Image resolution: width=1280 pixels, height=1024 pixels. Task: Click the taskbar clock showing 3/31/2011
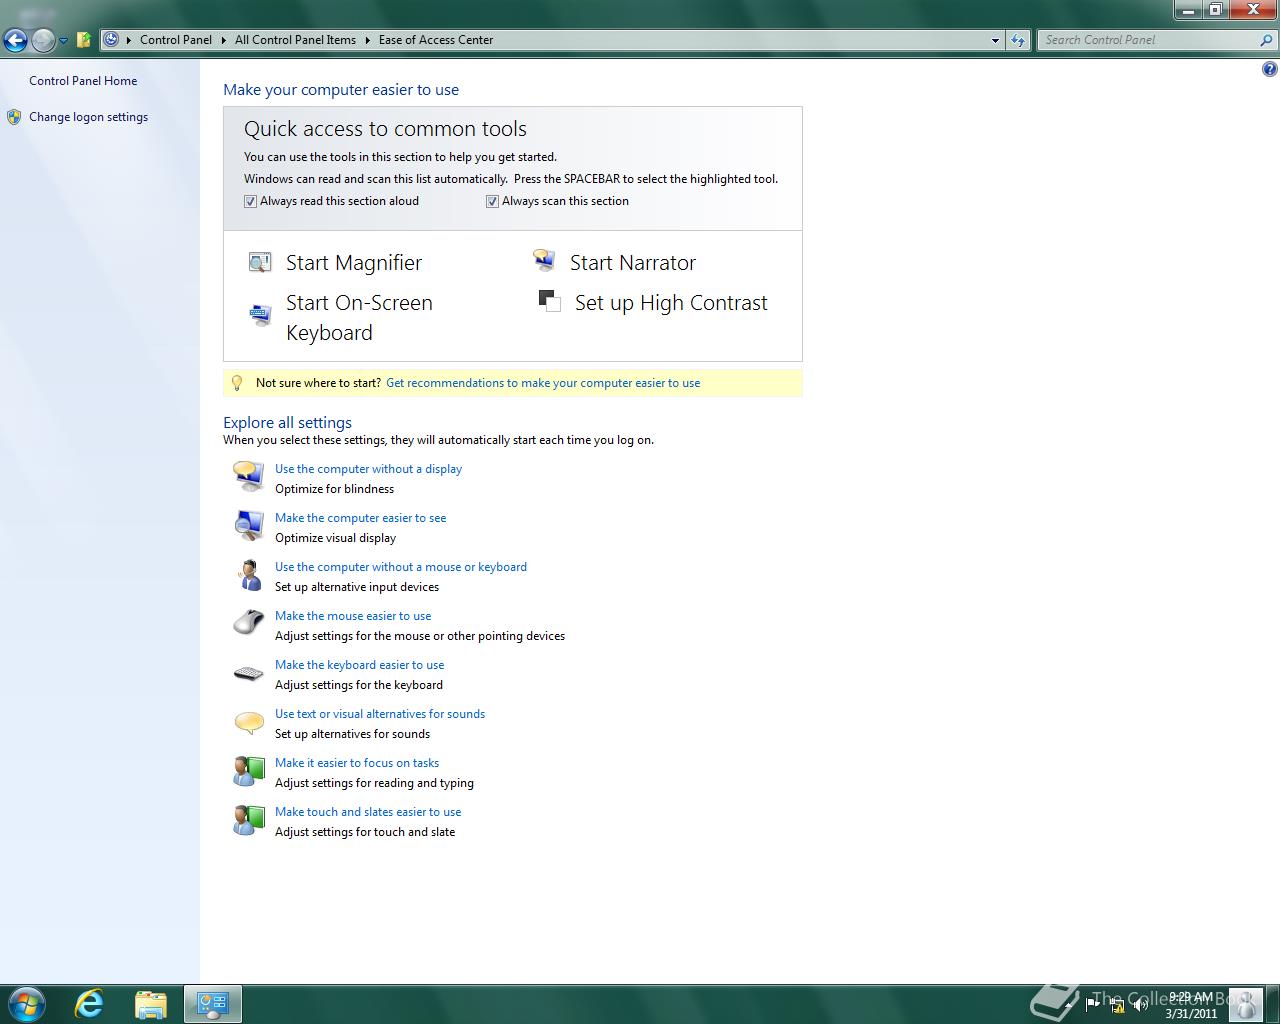pos(1190,1004)
